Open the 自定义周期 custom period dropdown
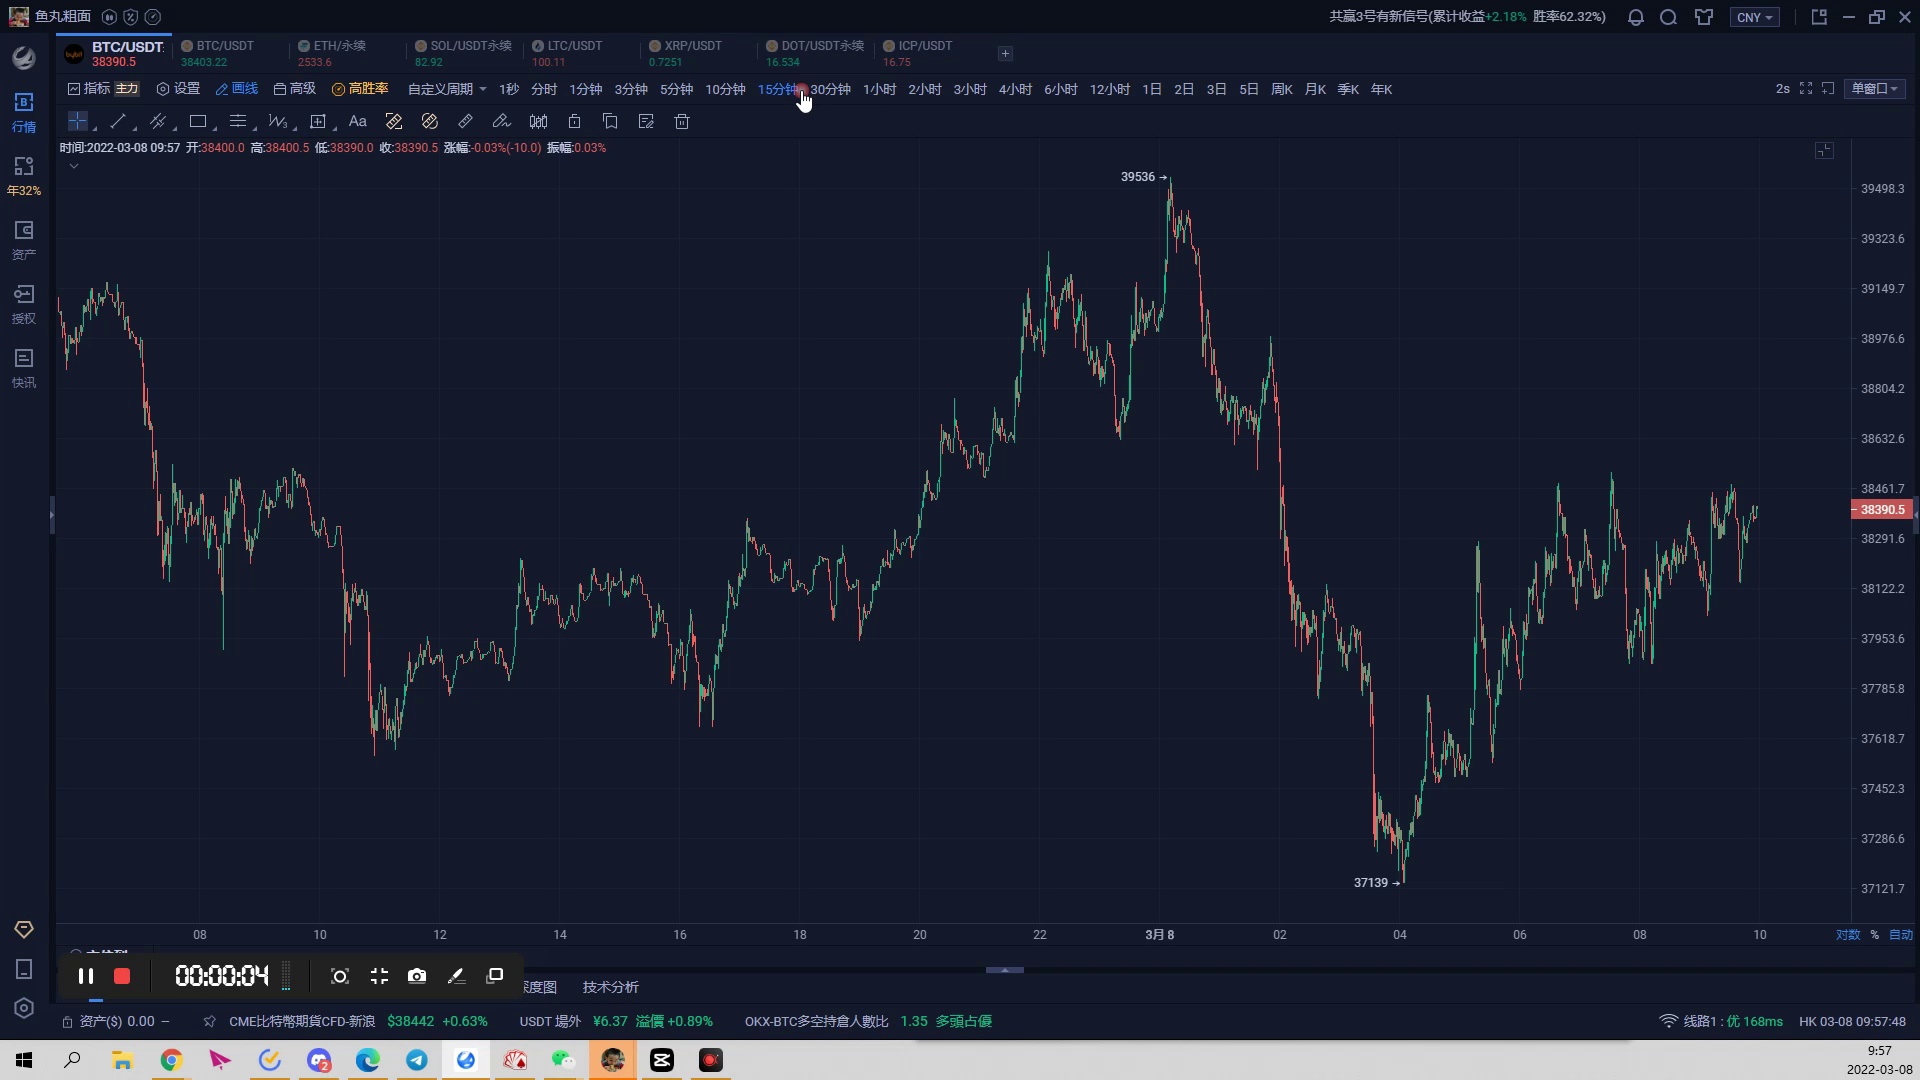This screenshot has width=1920, height=1080. [x=446, y=89]
